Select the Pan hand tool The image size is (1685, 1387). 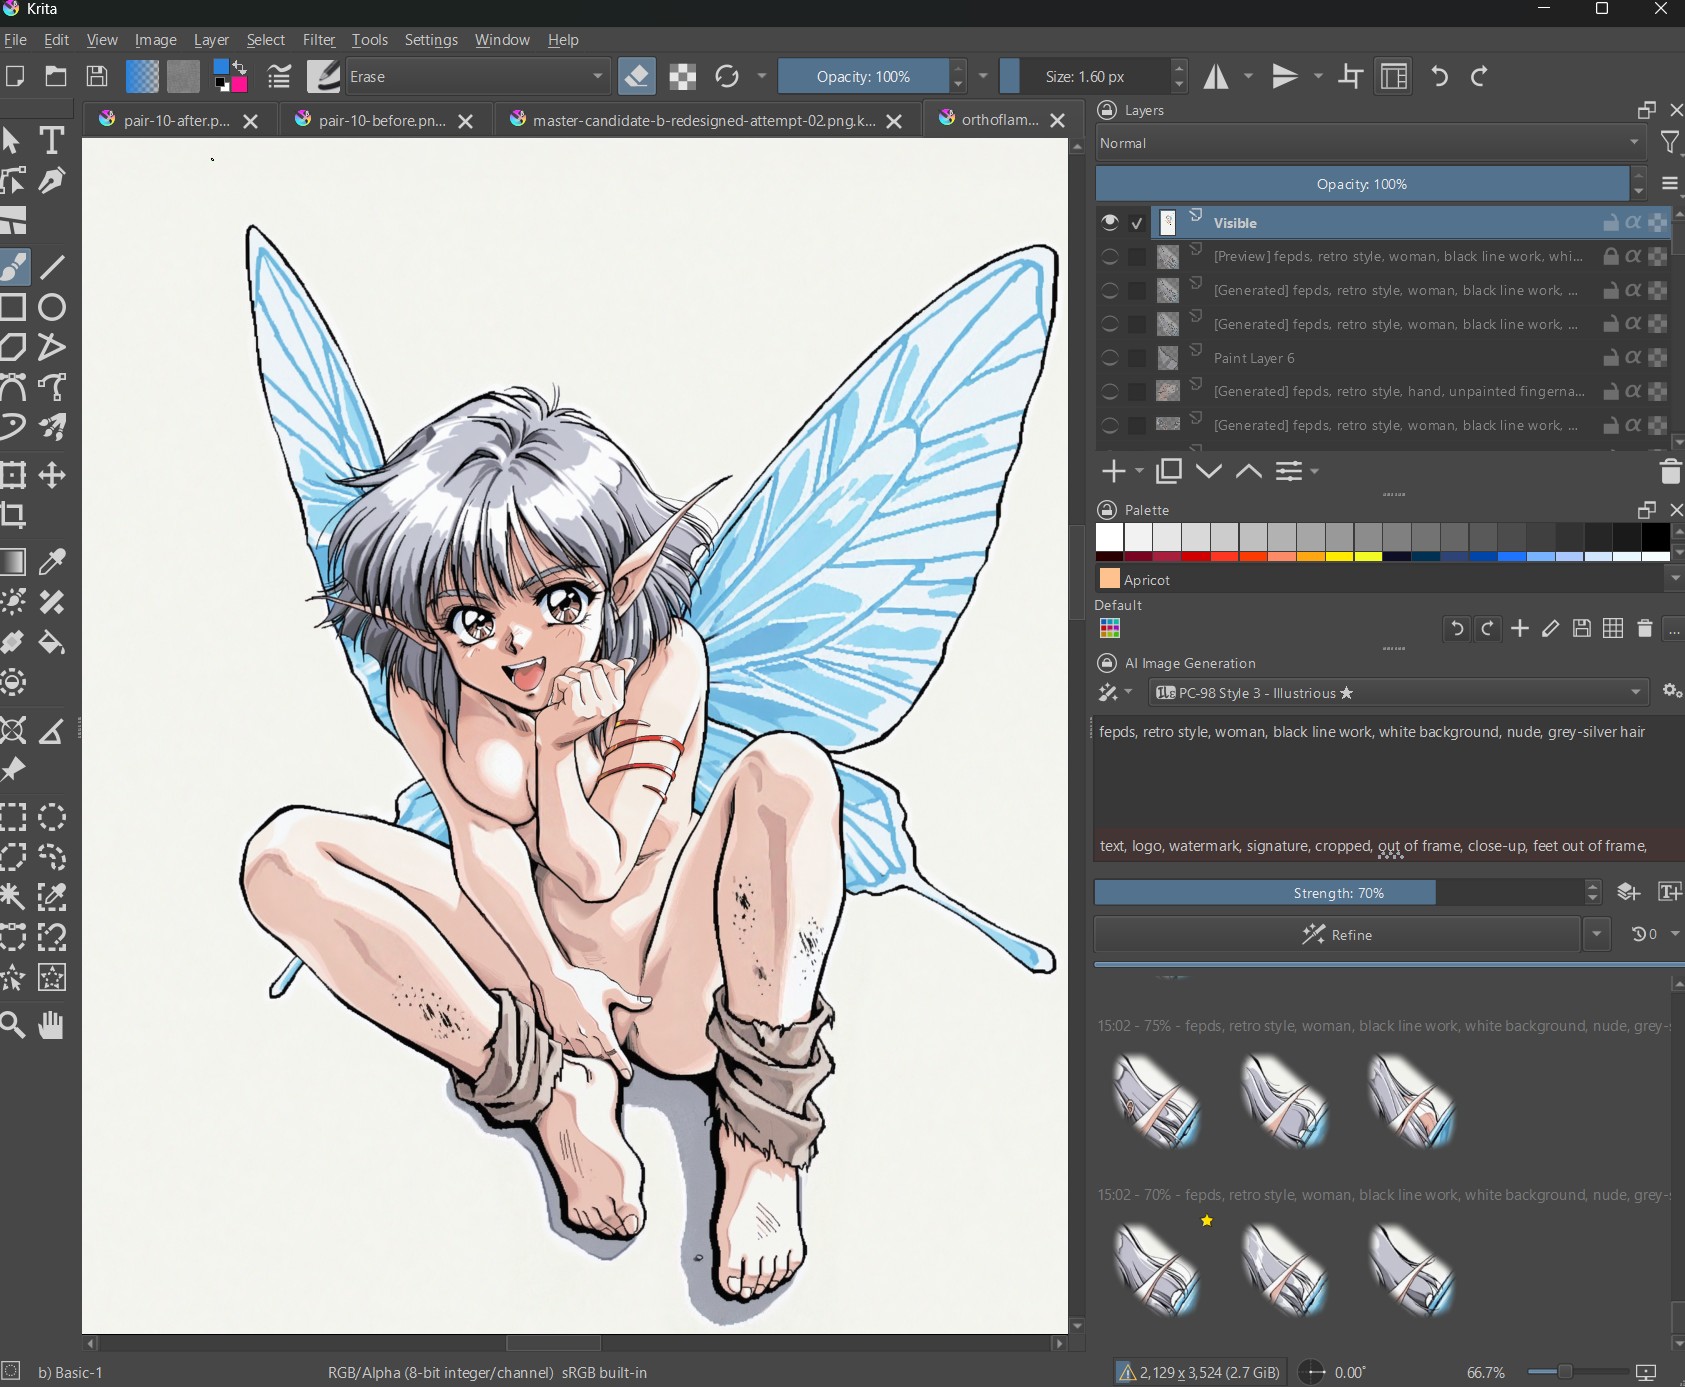click(x=52, y=1025)
